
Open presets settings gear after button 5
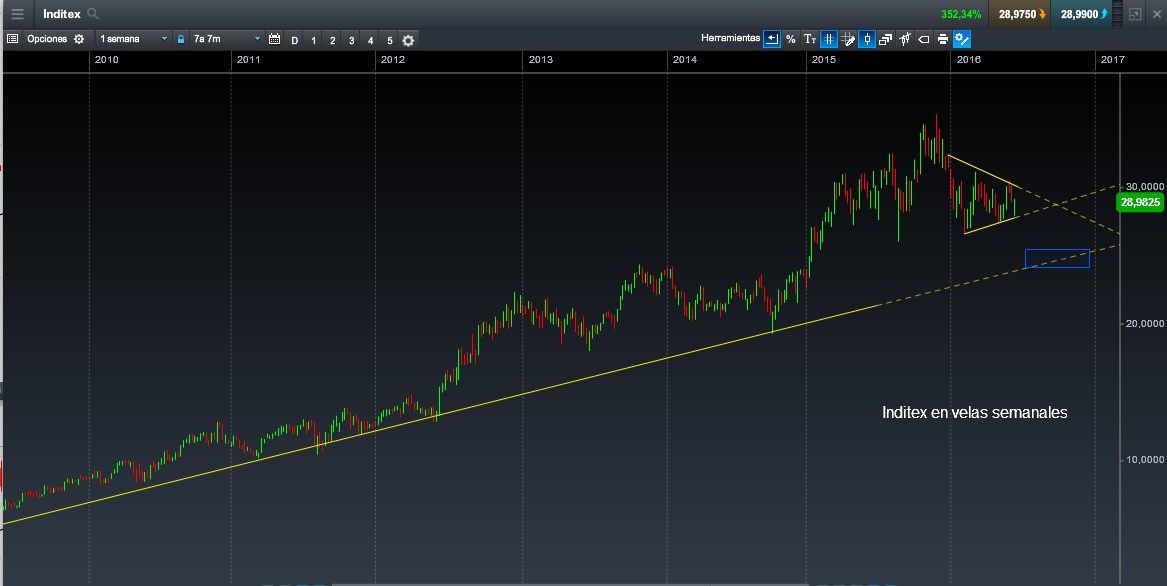tap(408, 40)
